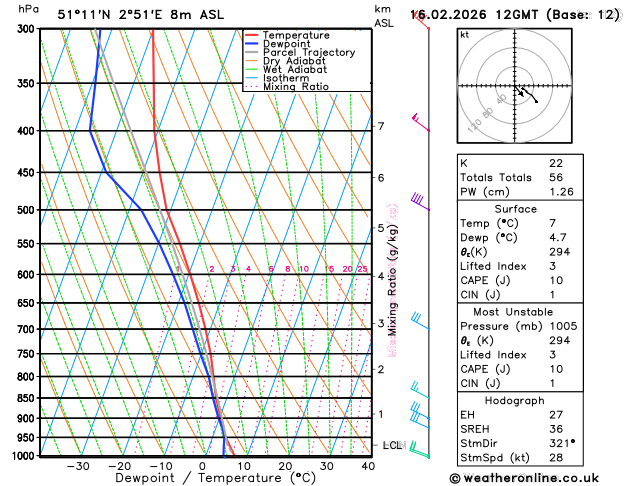
Task: Click the hodograph kt label
Action: pyautogui.click(x=464, y=35)
